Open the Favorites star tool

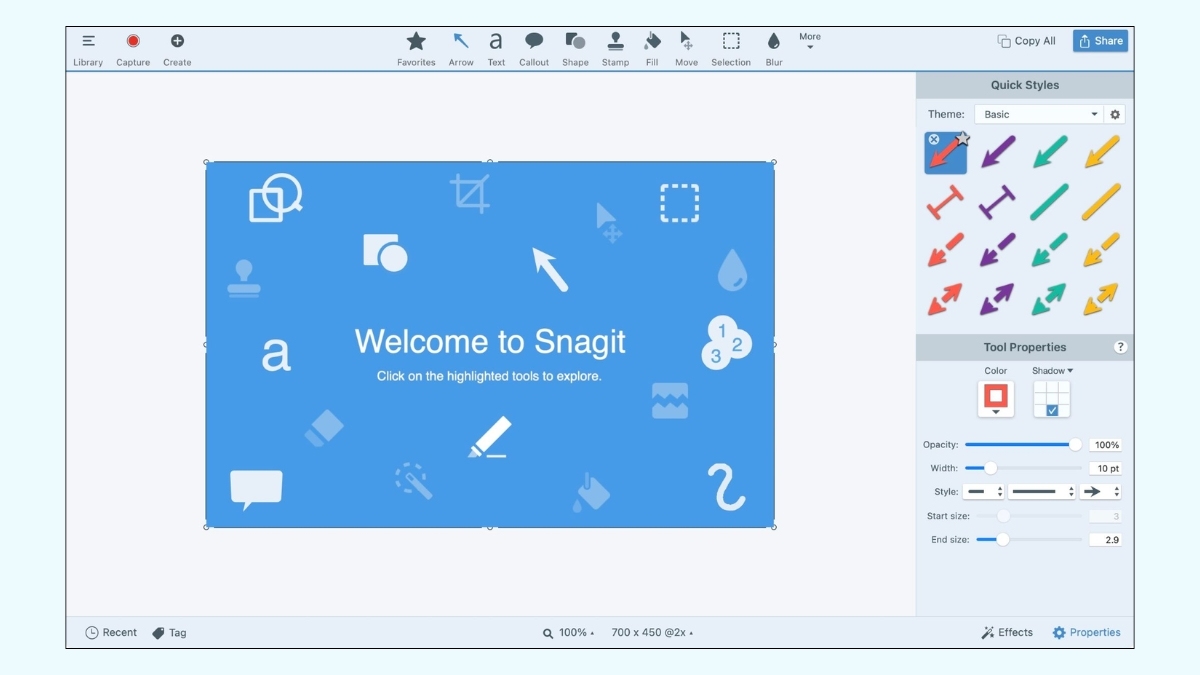[416, 49]
